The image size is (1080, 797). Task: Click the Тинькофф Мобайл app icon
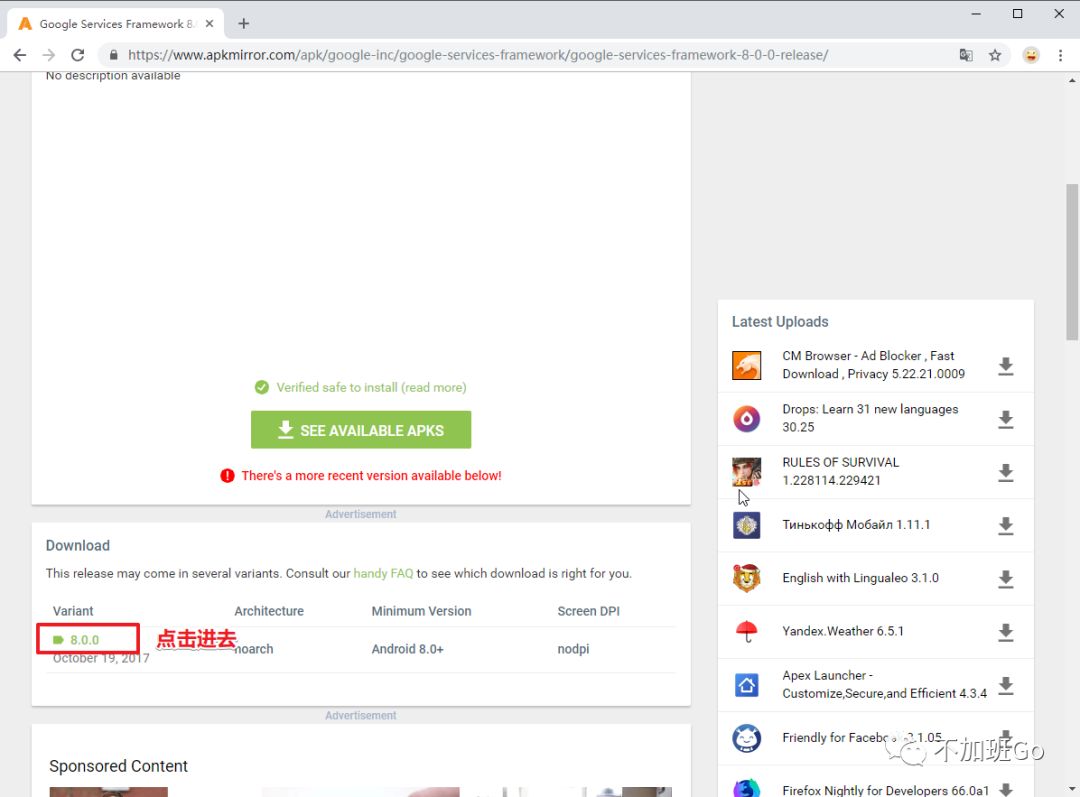[746, 525]
